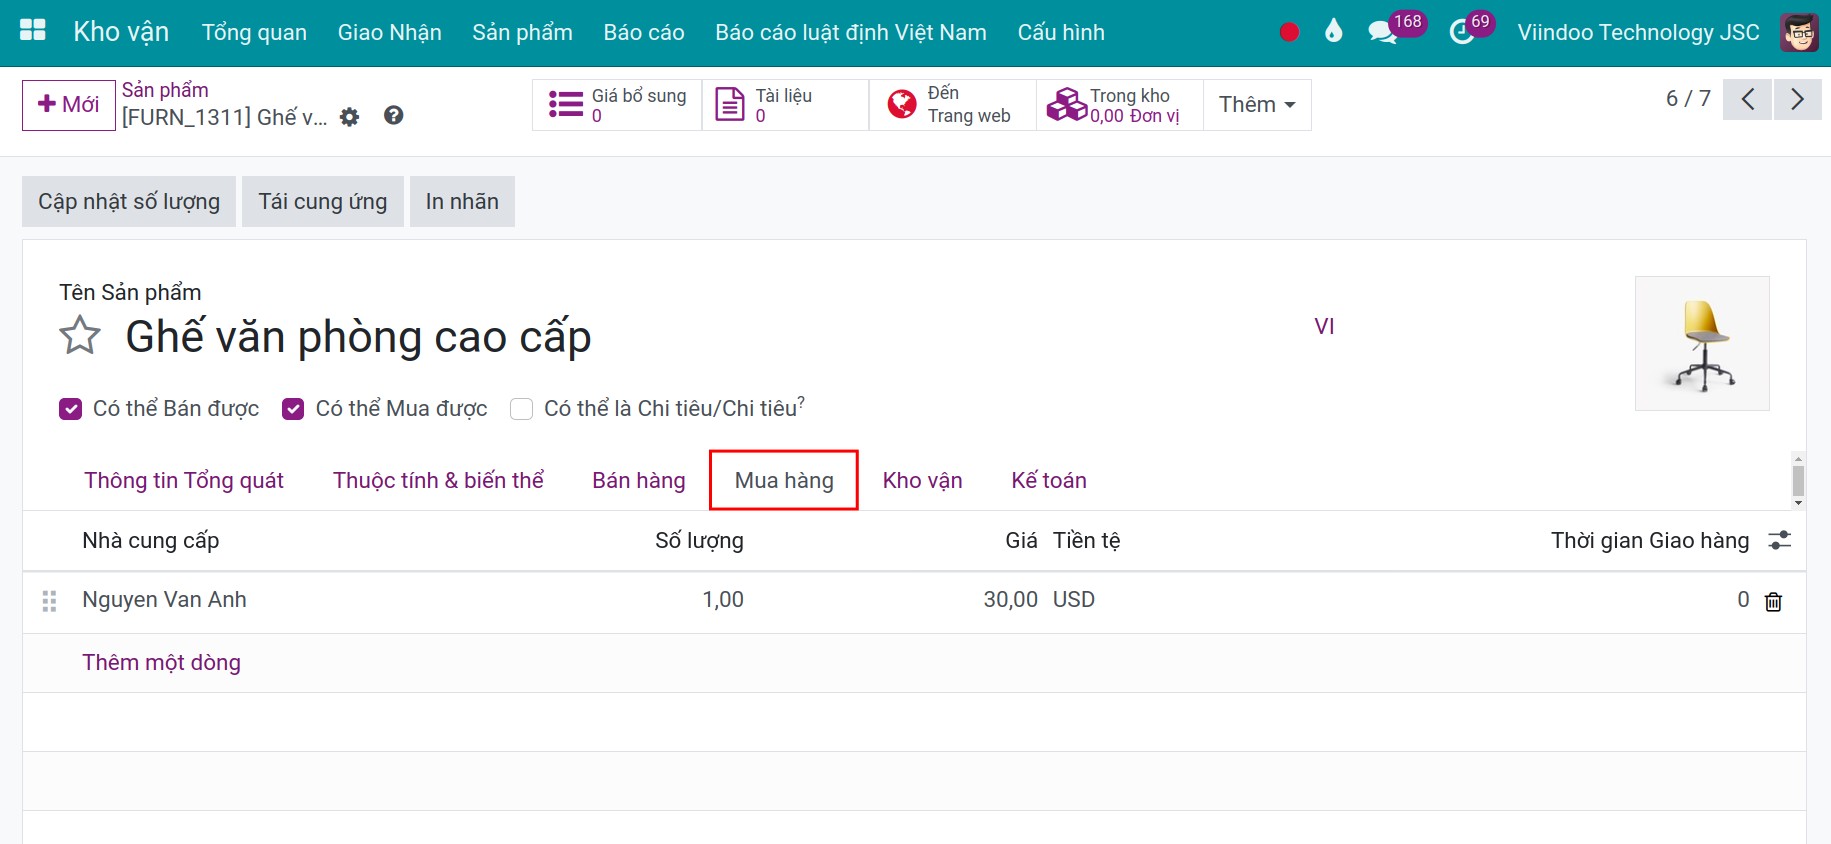This screenshot has width=1831, height=844.
Task: Click the help question mark icon
Action: 394,116
